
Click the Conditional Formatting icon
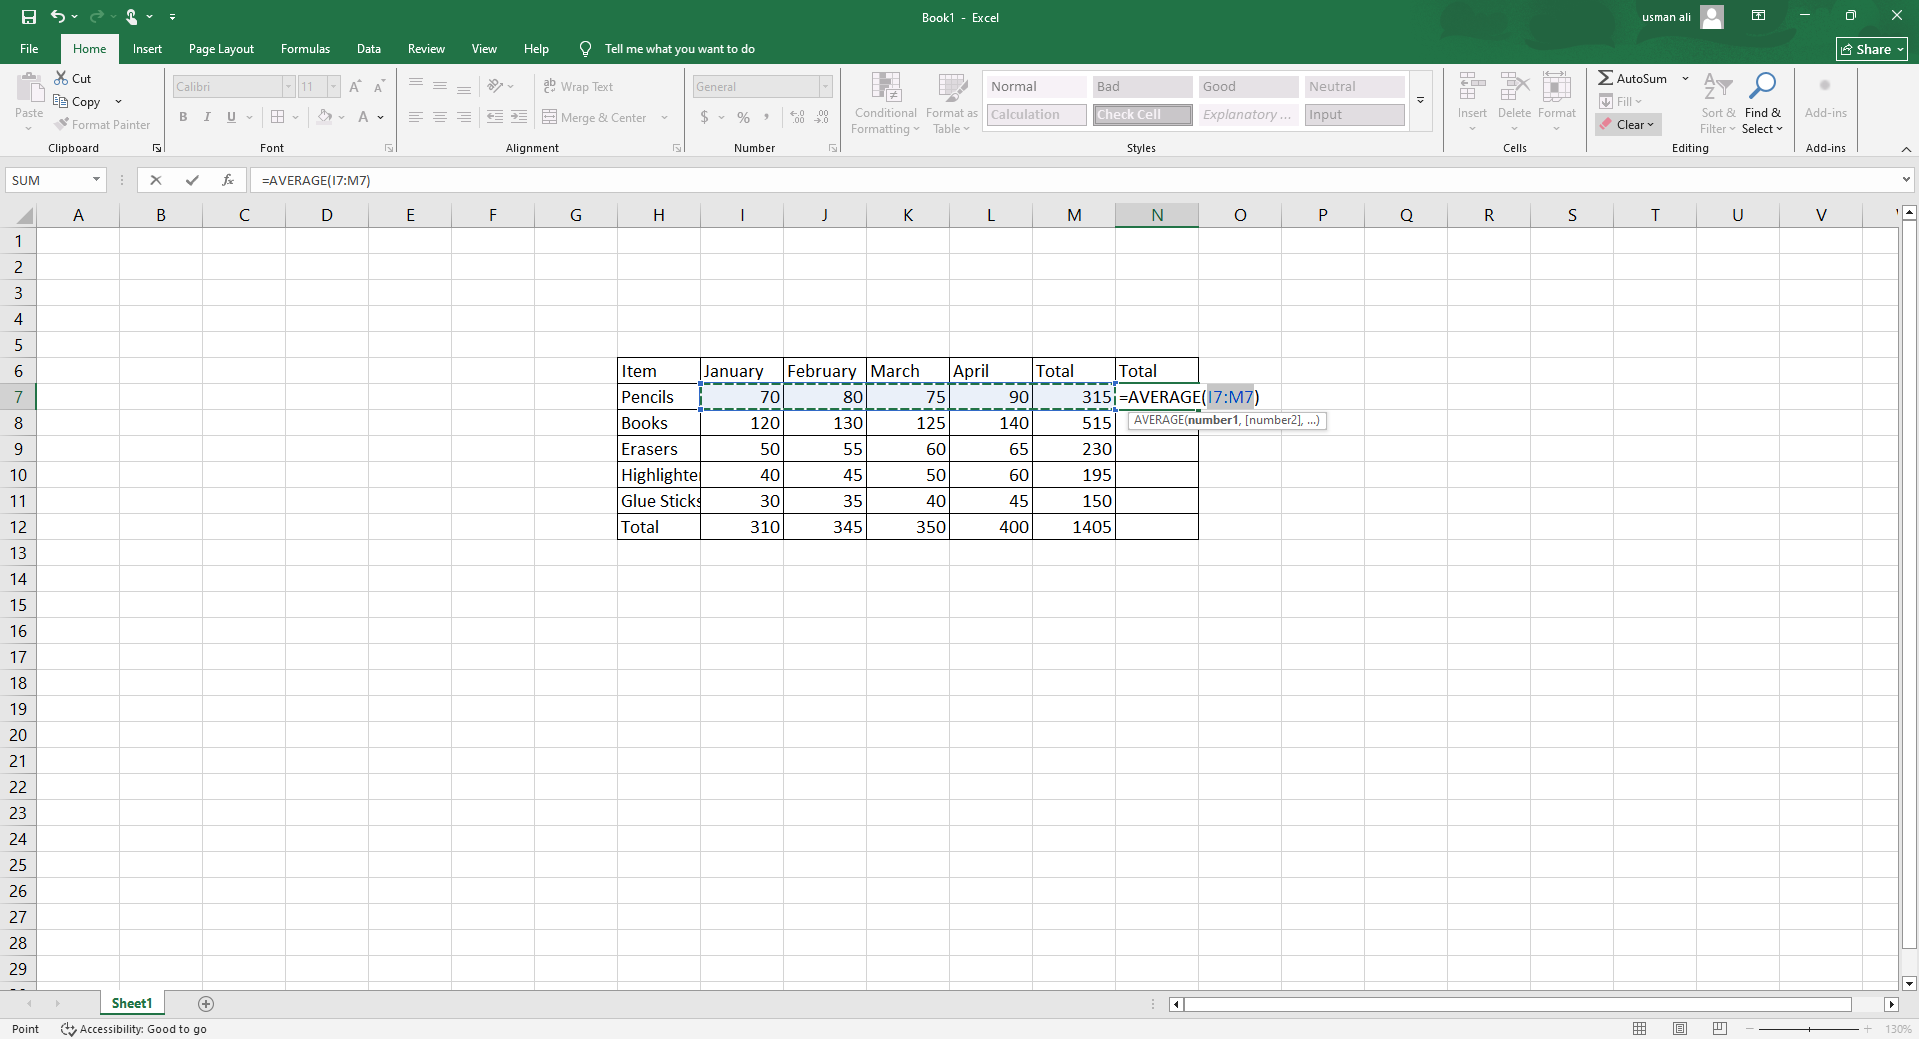click(886, 88)
